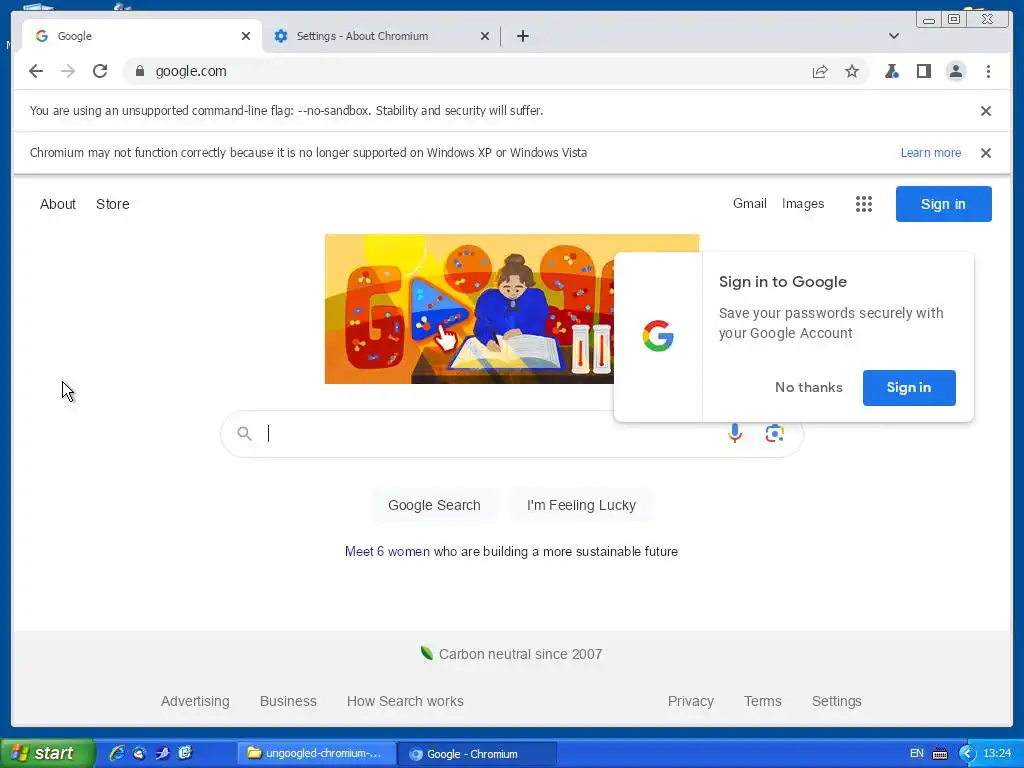Start voice search with the microphone icon
The image size is (1024, 768).
click(735, 433)
